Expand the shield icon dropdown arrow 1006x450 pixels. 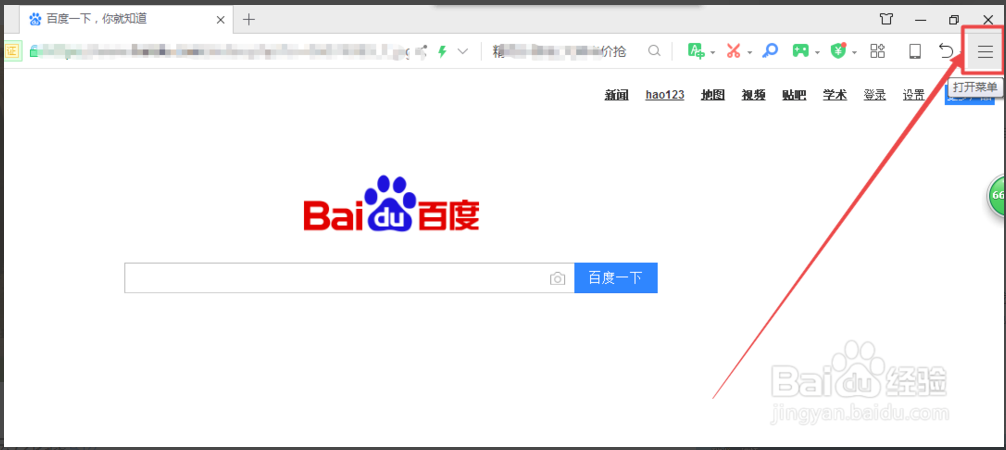coord(855,53)
